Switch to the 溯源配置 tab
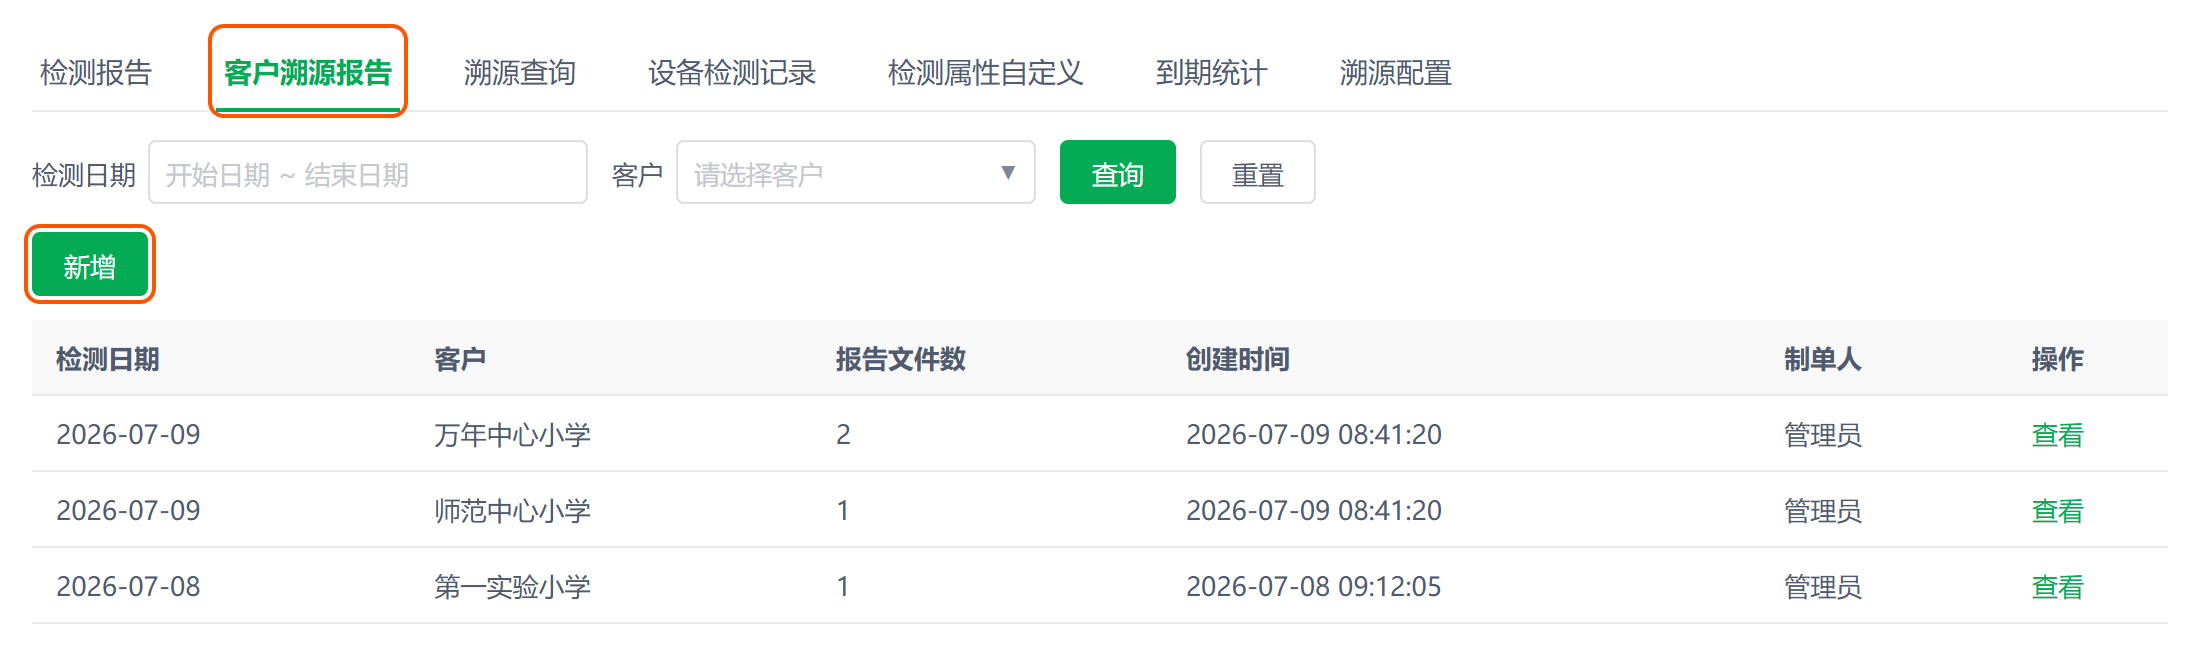The image size is (2200, 656). [1396, 73]
